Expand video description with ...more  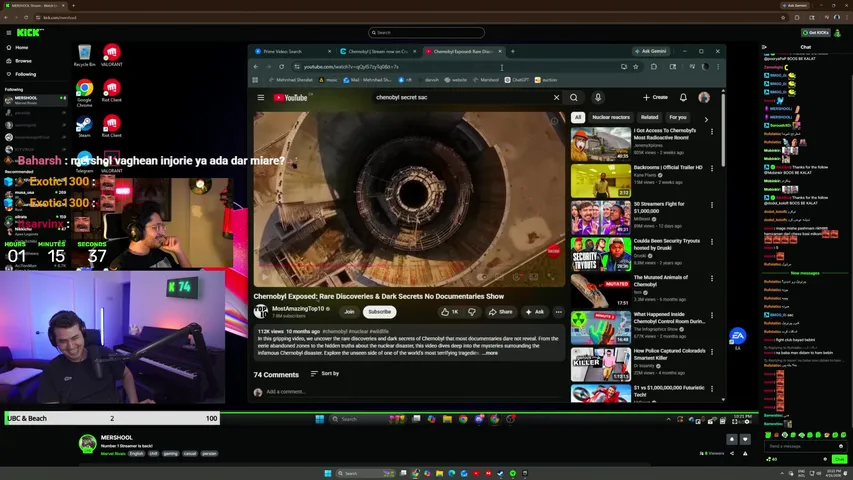490,353
